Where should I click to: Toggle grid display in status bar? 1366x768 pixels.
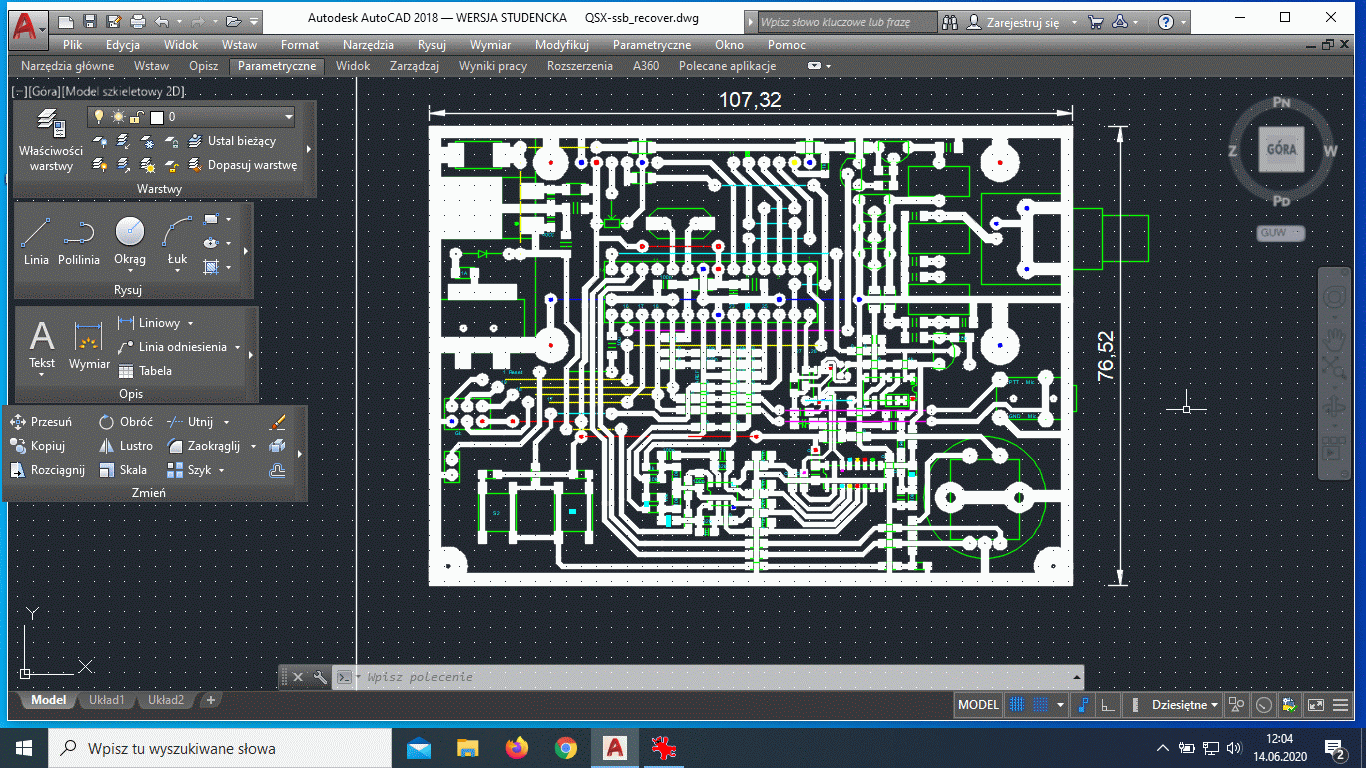coord(1017,705)
